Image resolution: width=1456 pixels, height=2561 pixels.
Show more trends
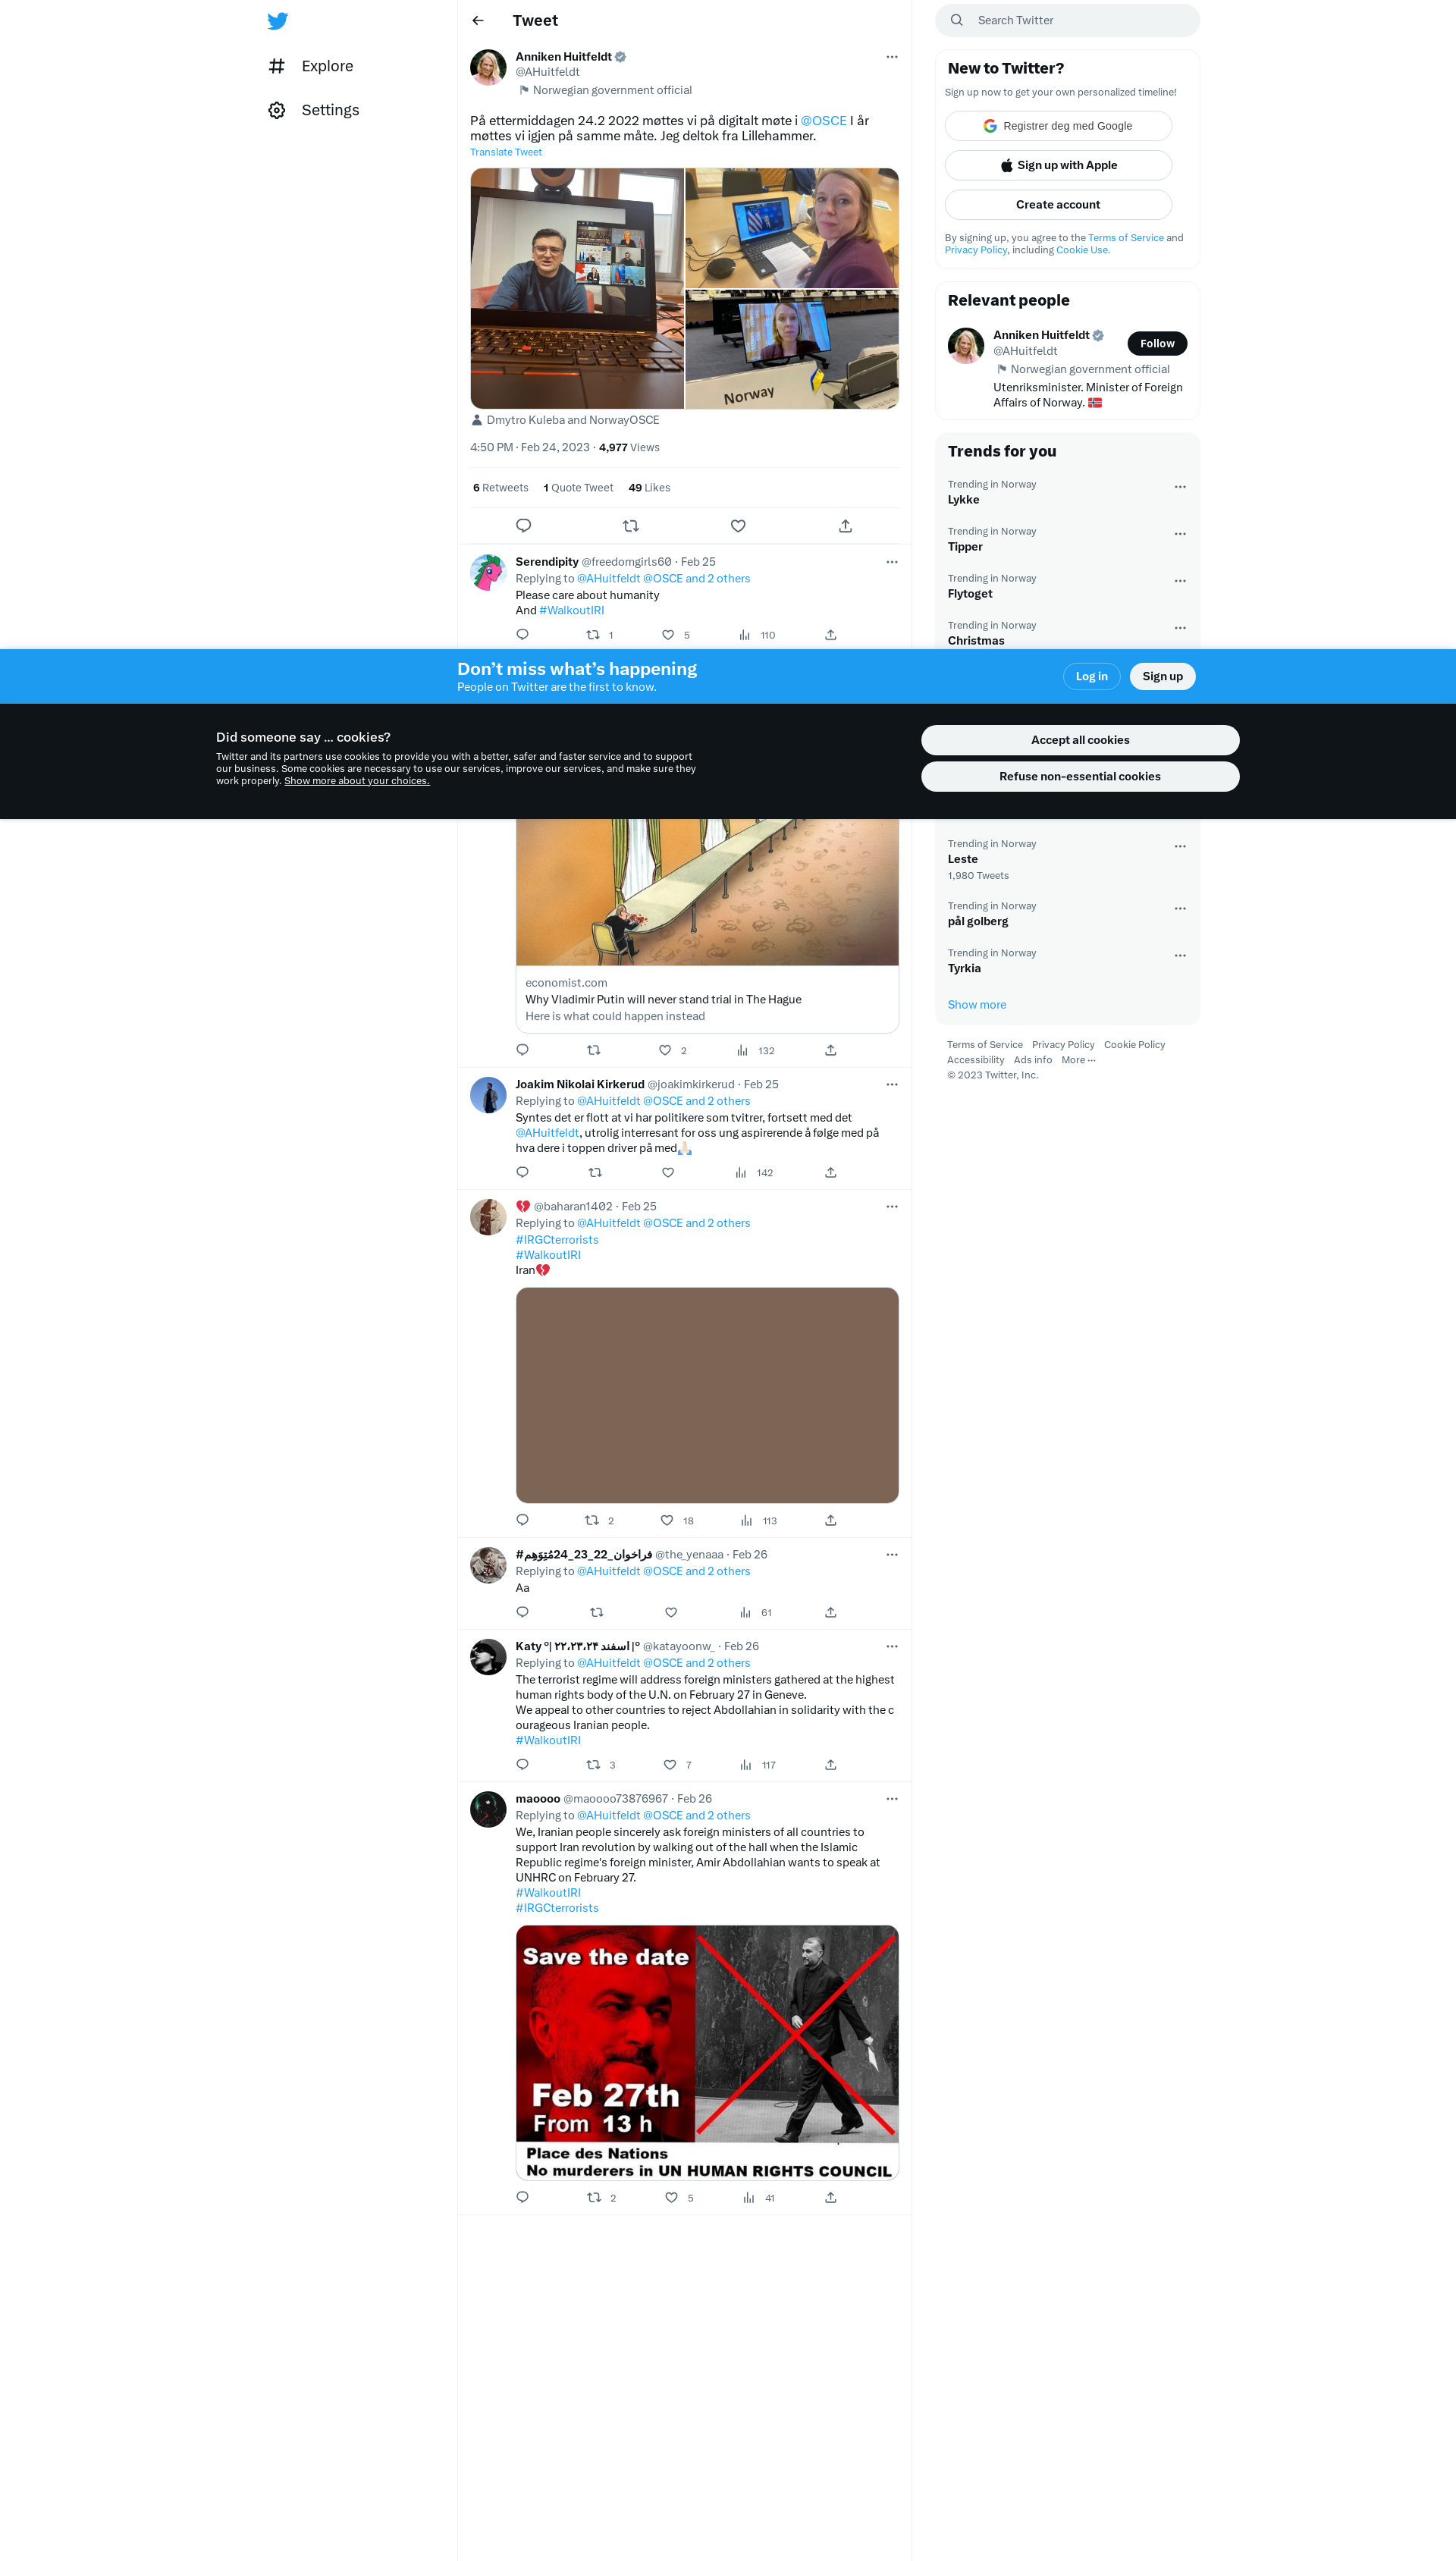point(977,1005)
